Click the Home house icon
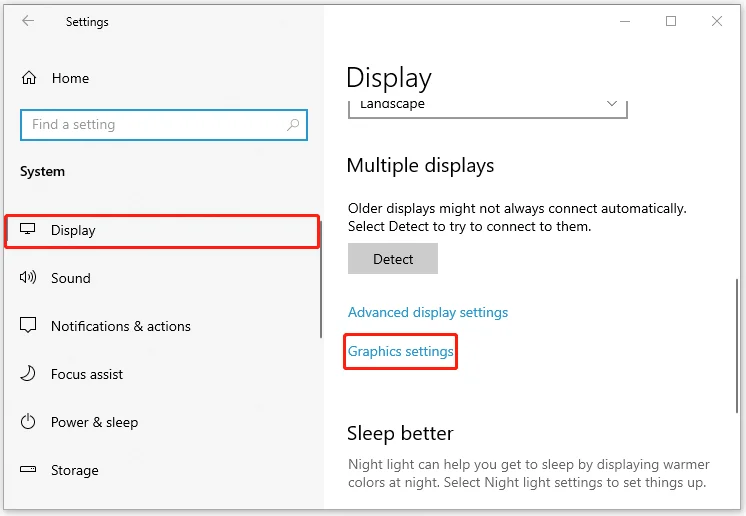 [29, 78]
